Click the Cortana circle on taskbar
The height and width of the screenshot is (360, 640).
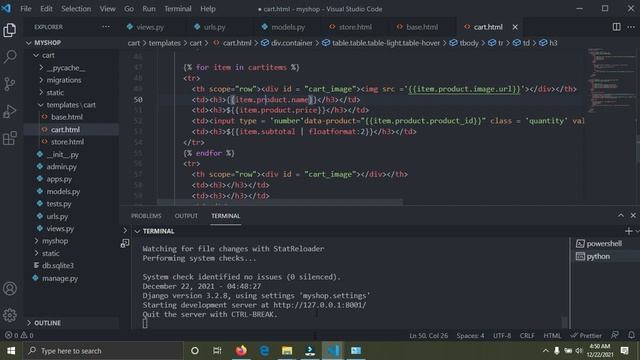[195, 351]
